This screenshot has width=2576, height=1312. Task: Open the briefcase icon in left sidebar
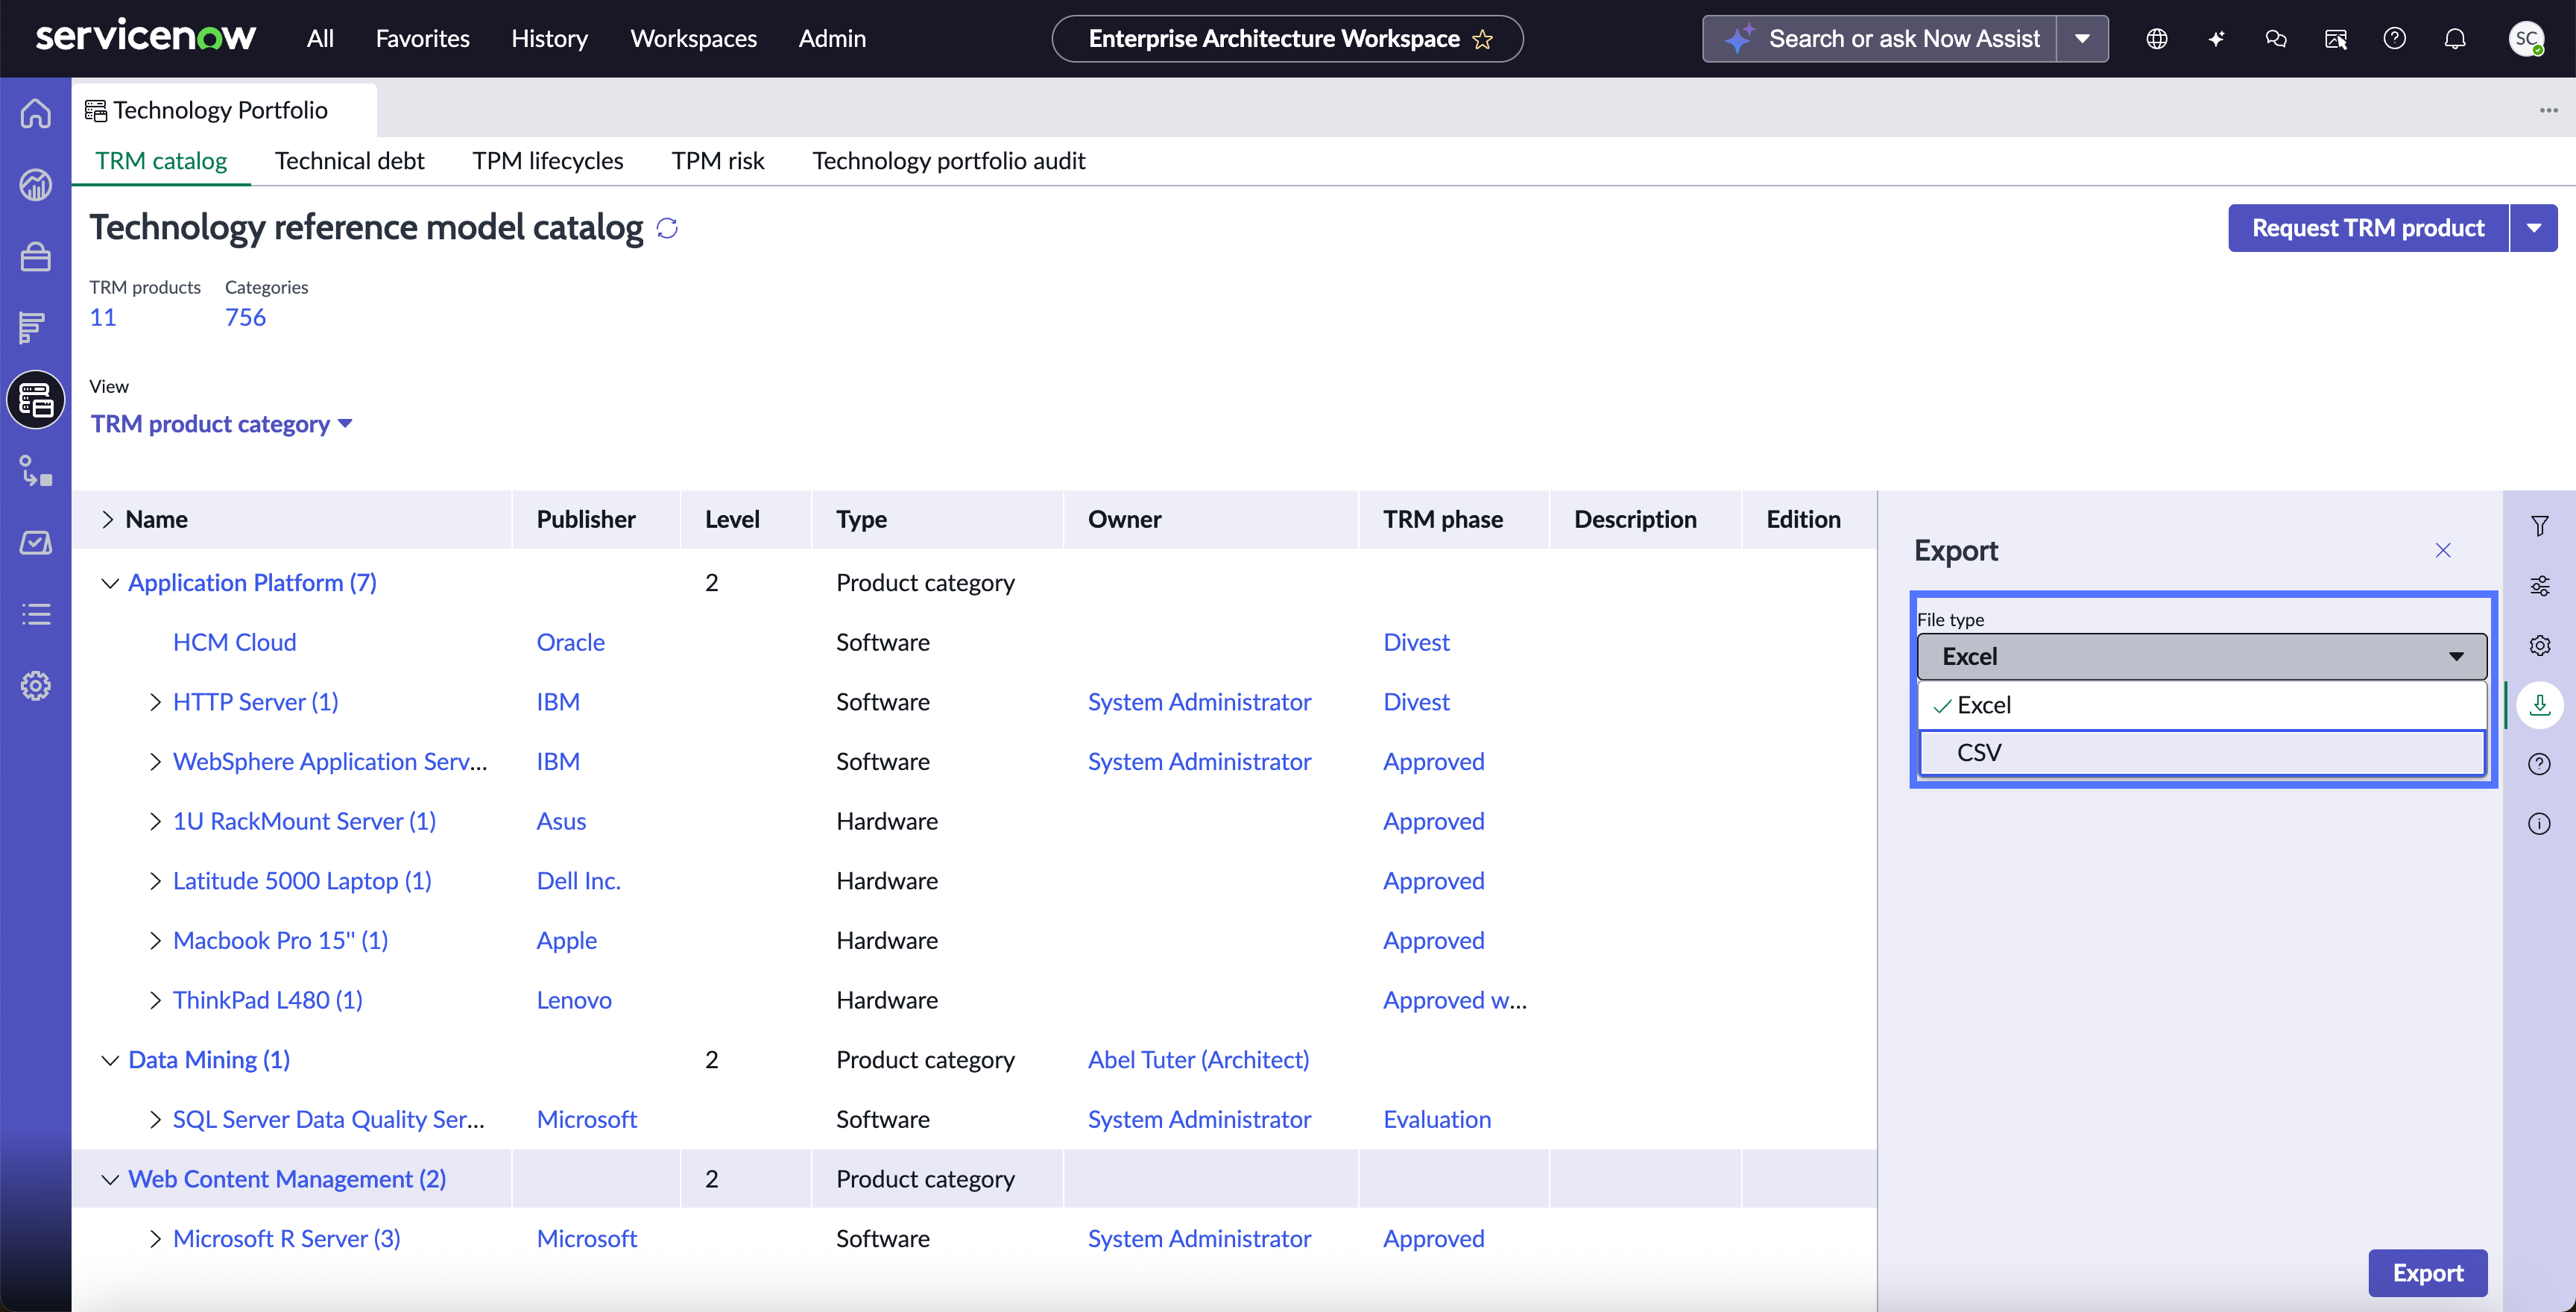click(x=36, y=257)
